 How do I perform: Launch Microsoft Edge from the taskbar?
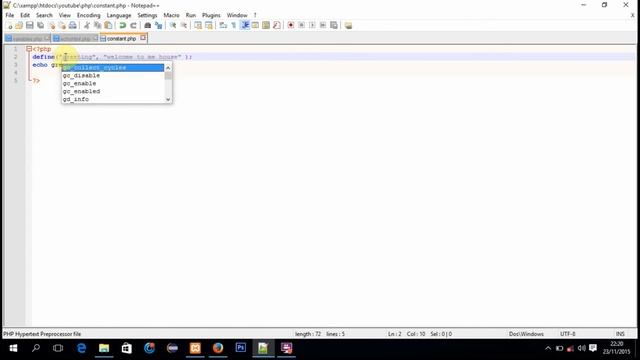(82, 348)
